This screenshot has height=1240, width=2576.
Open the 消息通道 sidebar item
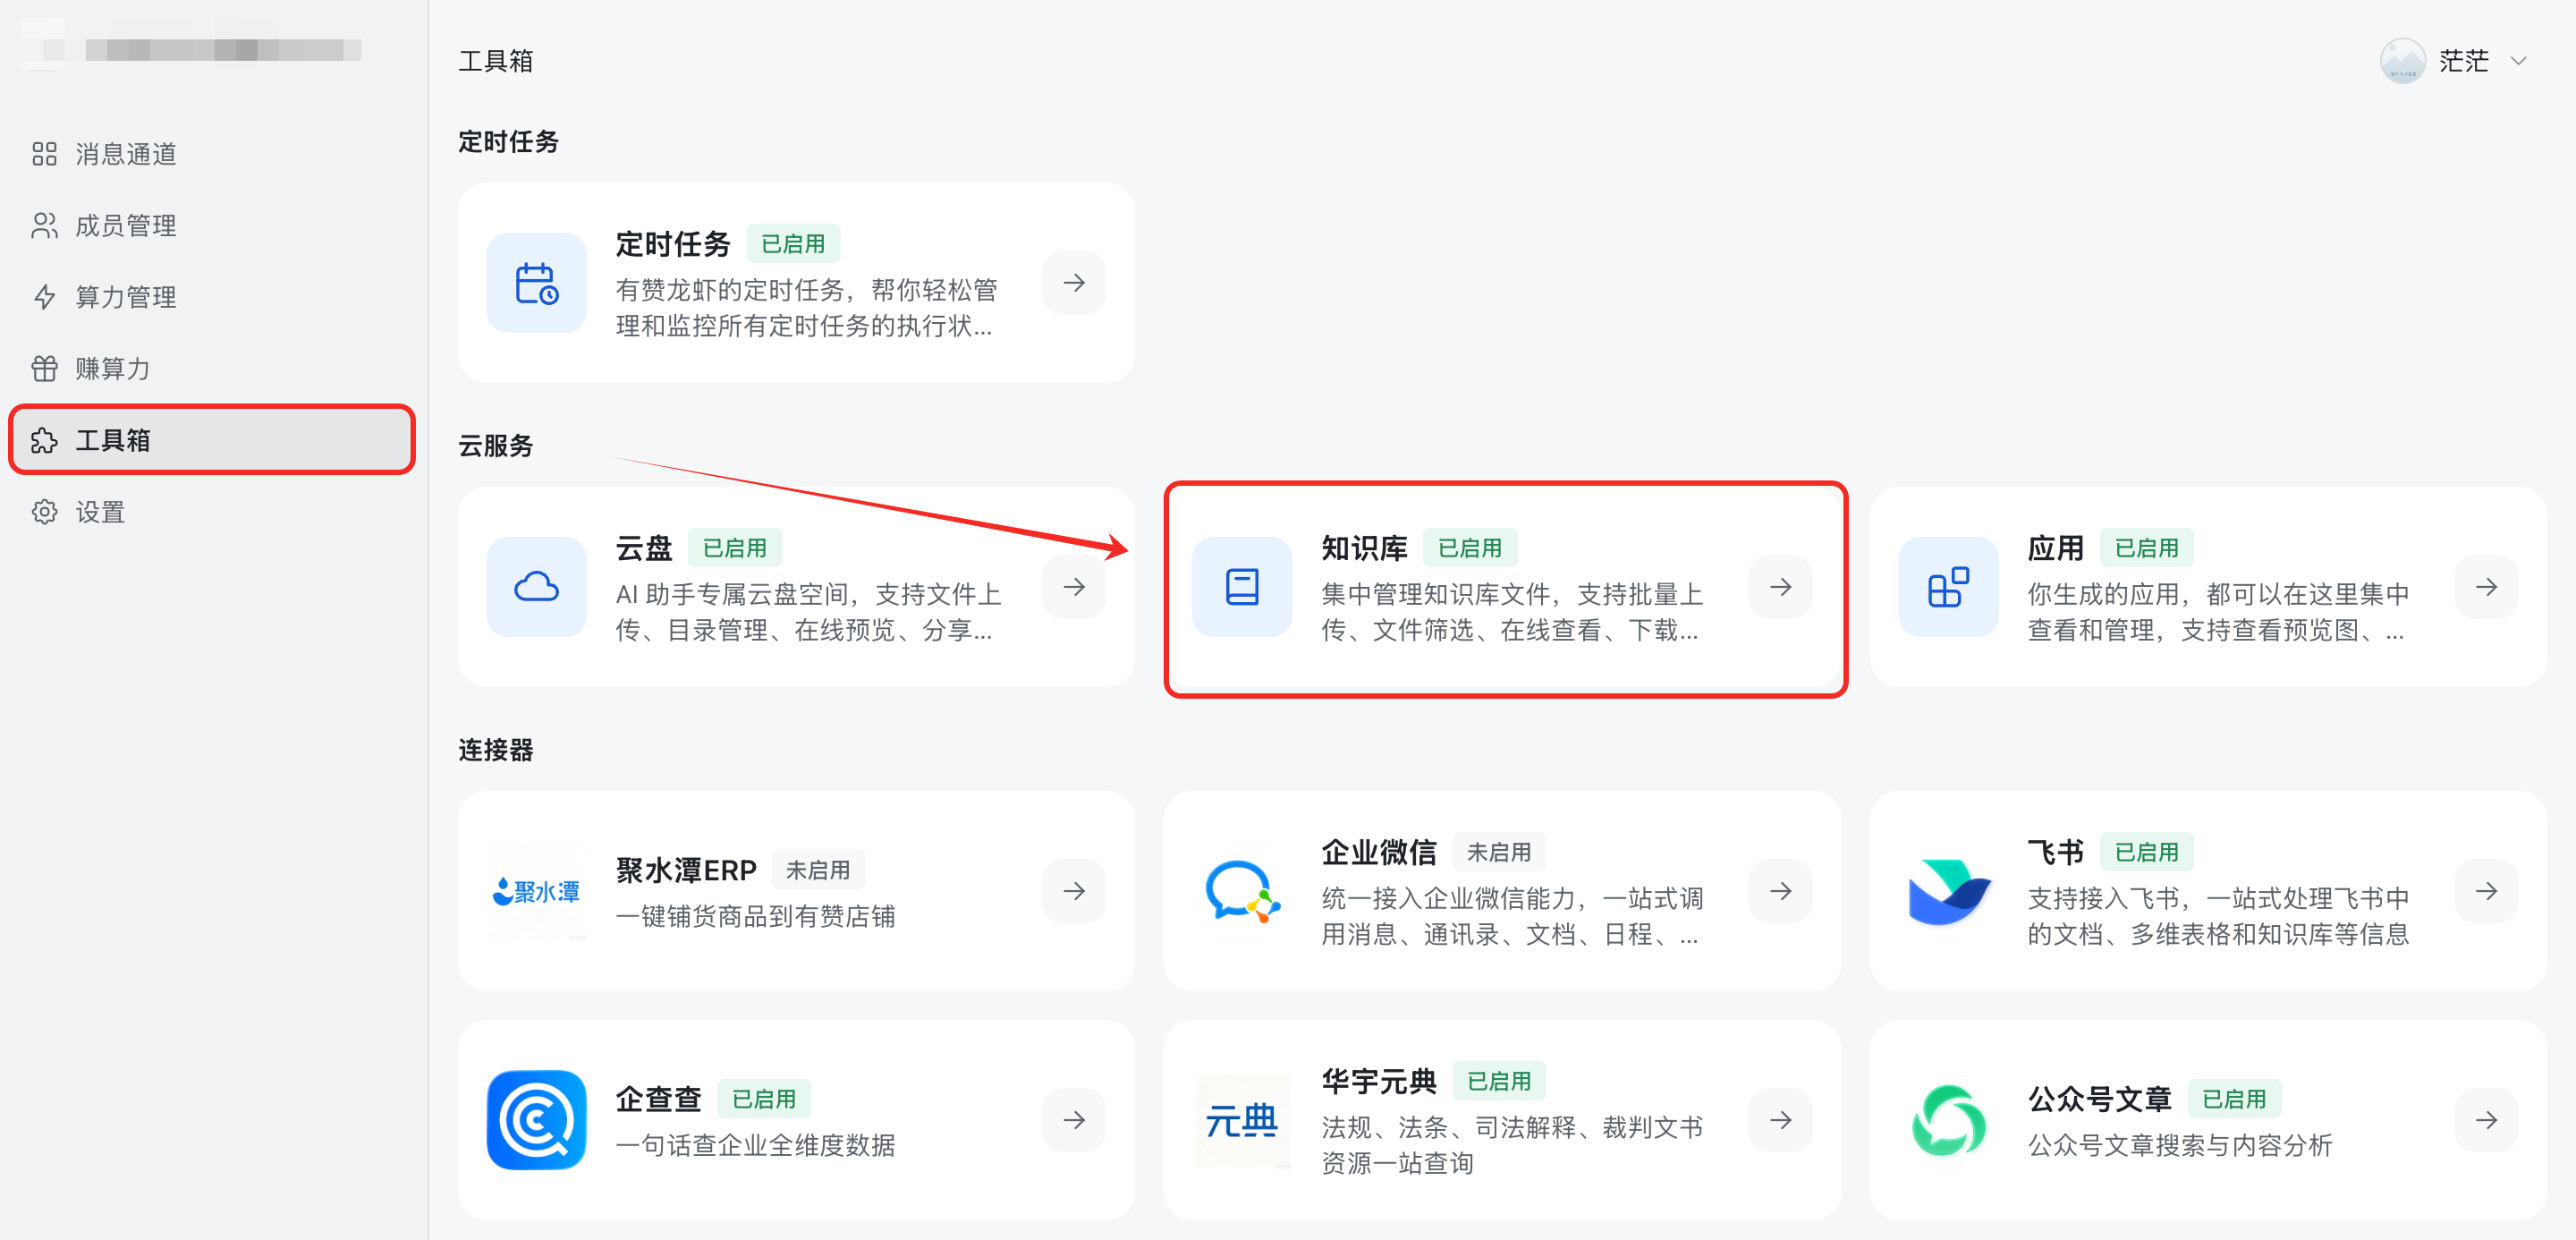(x=212, y=154)
